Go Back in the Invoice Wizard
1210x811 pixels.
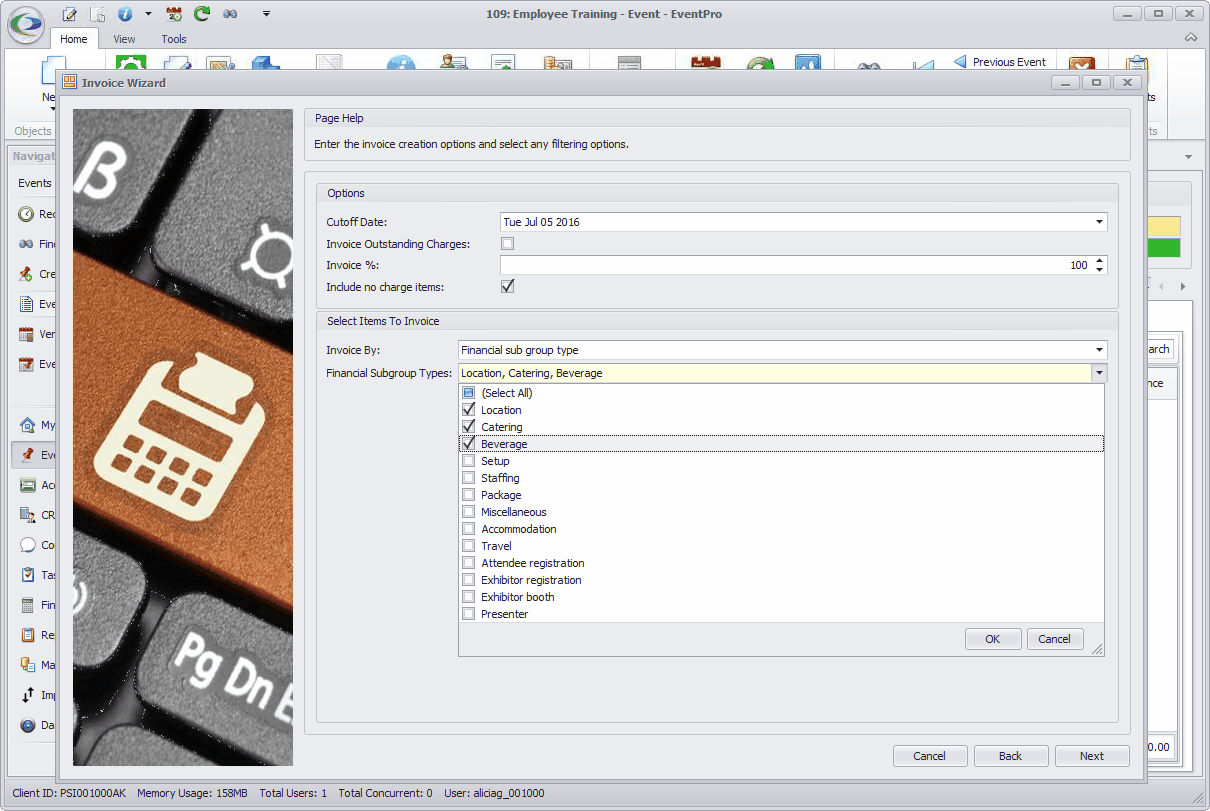coord(1011,756)
